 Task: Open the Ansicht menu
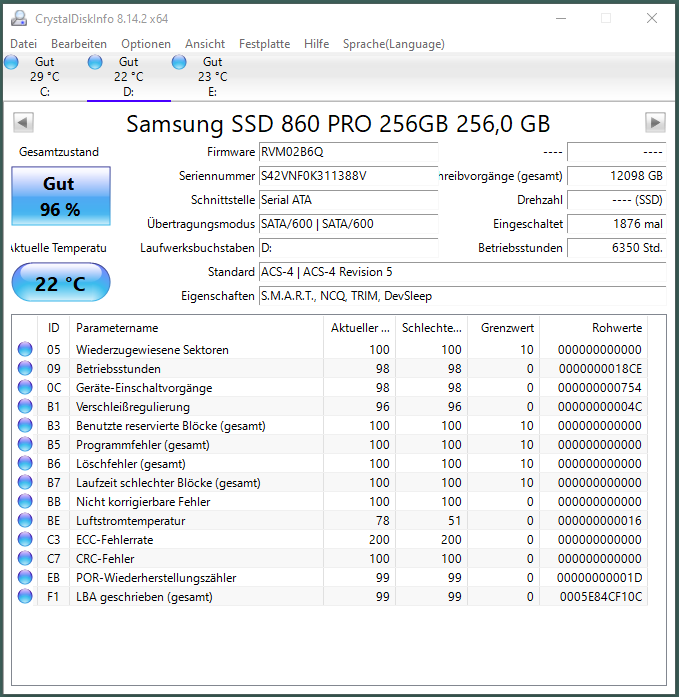[x=205, y=44]
